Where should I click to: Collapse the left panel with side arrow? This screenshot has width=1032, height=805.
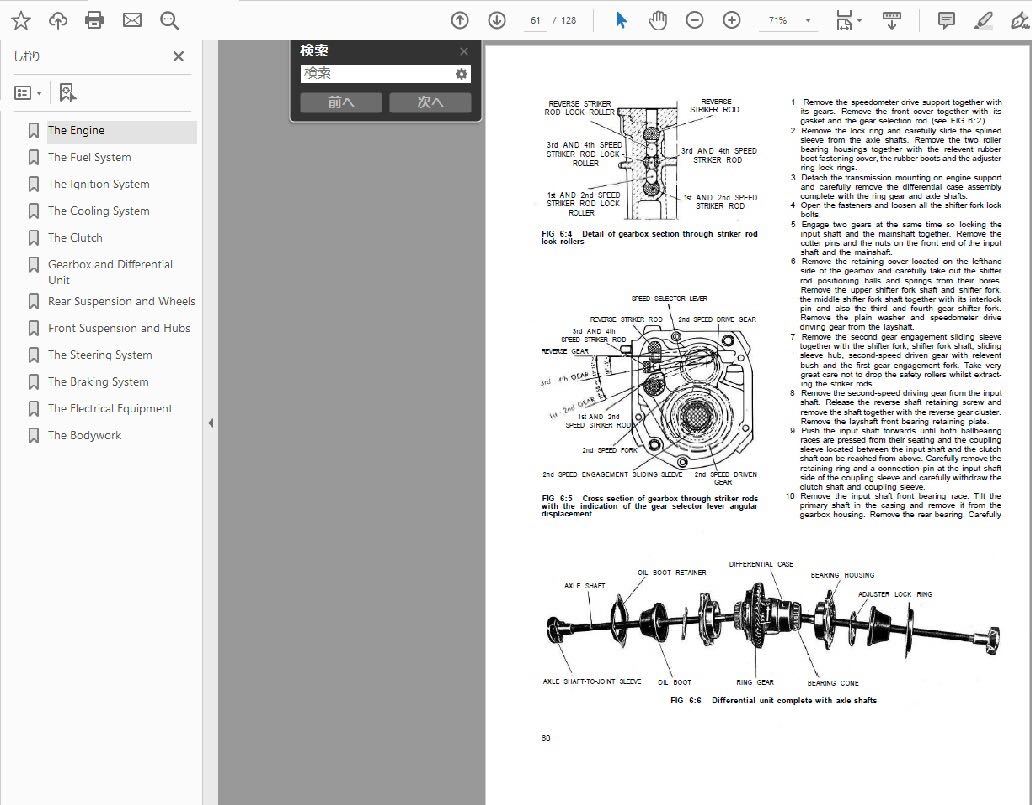211,423
